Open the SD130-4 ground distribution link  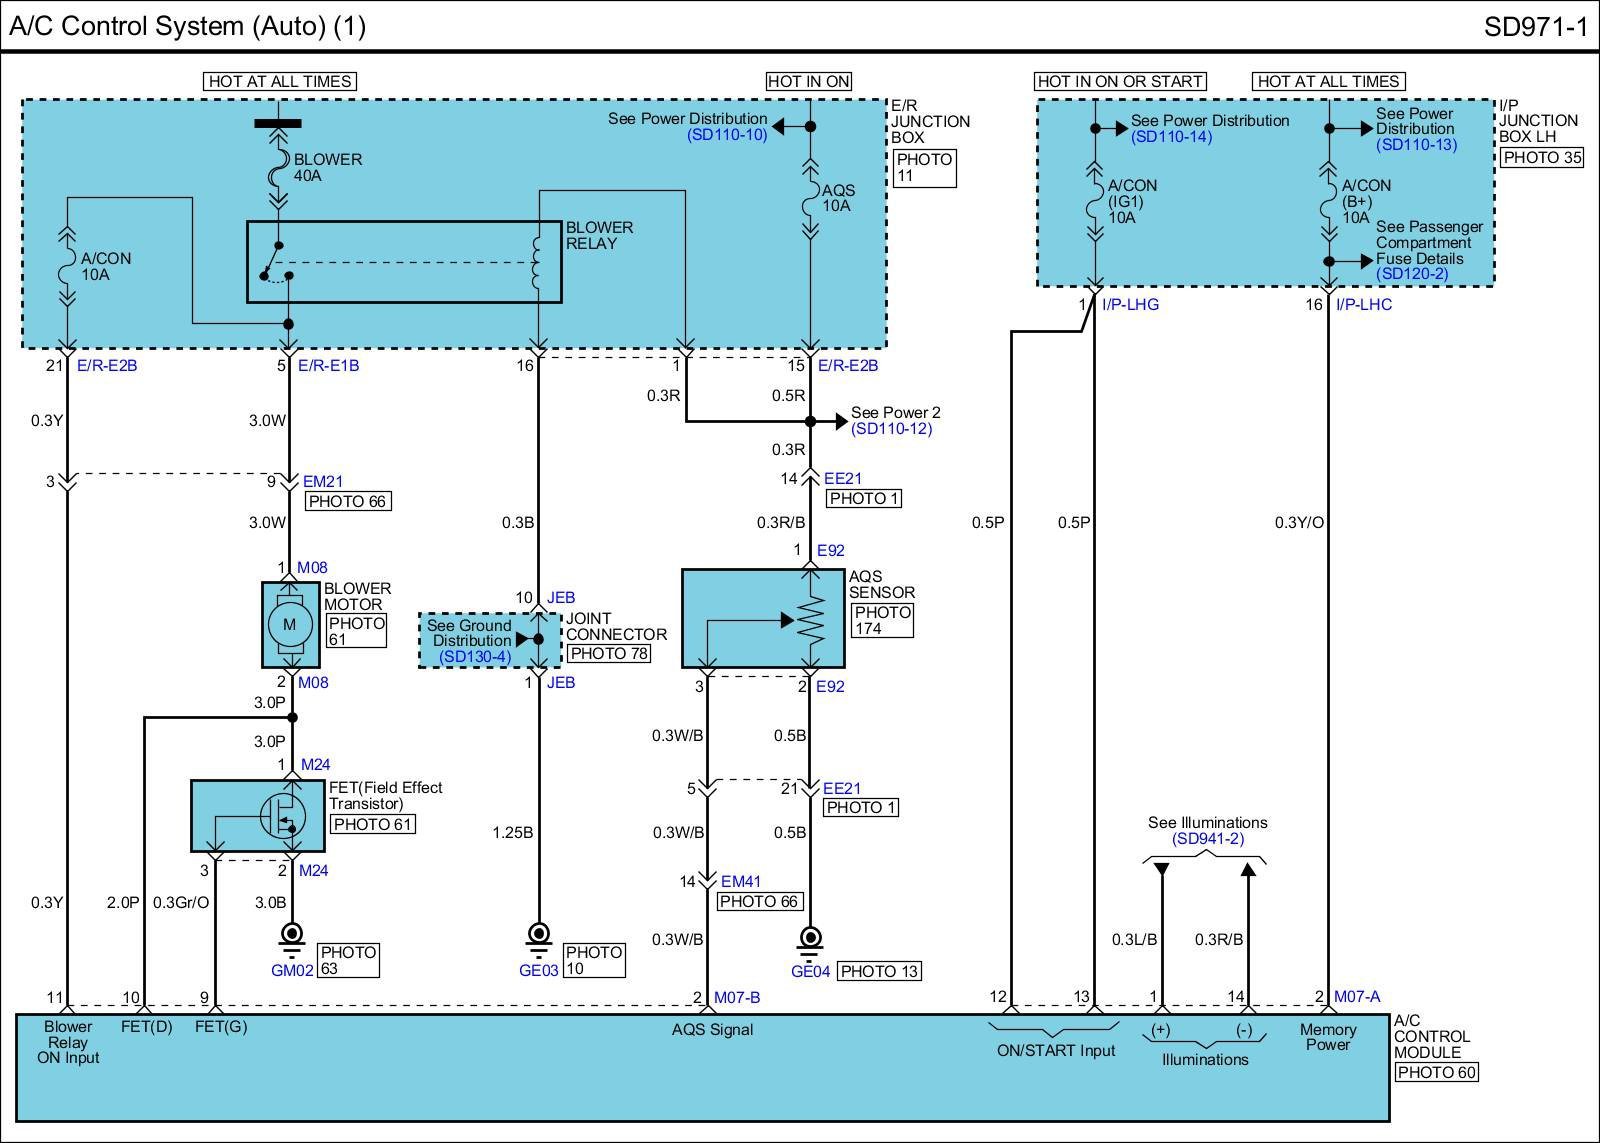point(475,657)
